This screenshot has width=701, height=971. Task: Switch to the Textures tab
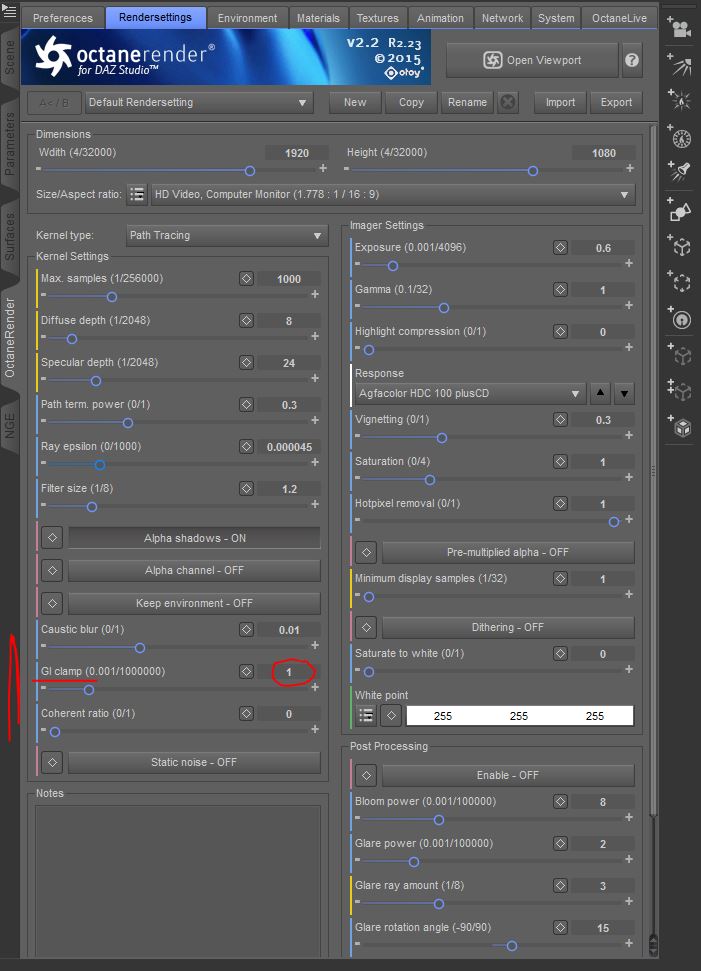click(x=377, y=18)
